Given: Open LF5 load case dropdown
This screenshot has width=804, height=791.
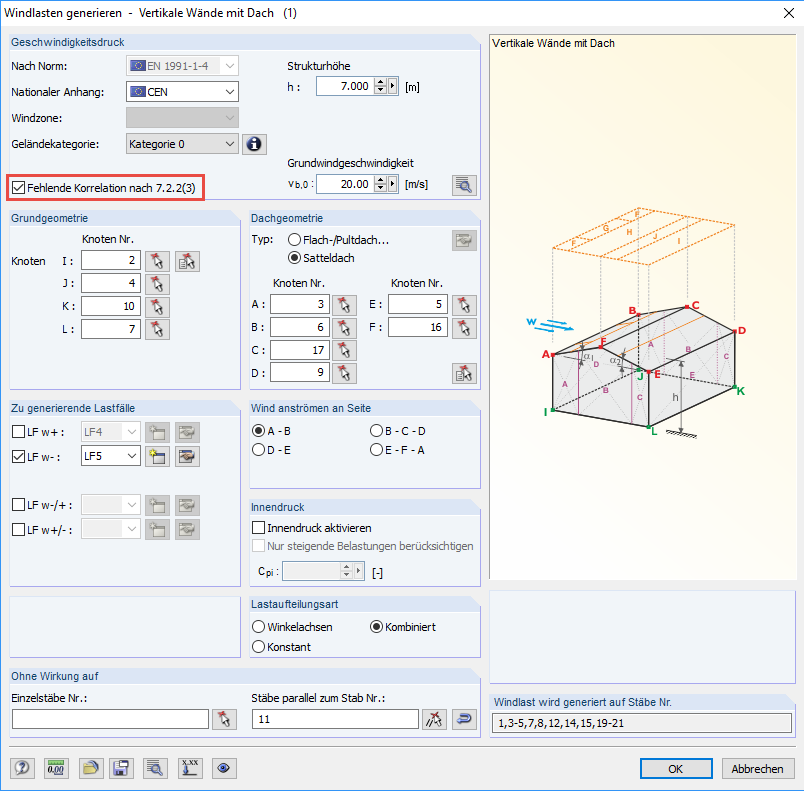Looking at the screenshot, I should click(x=111, y=456).
